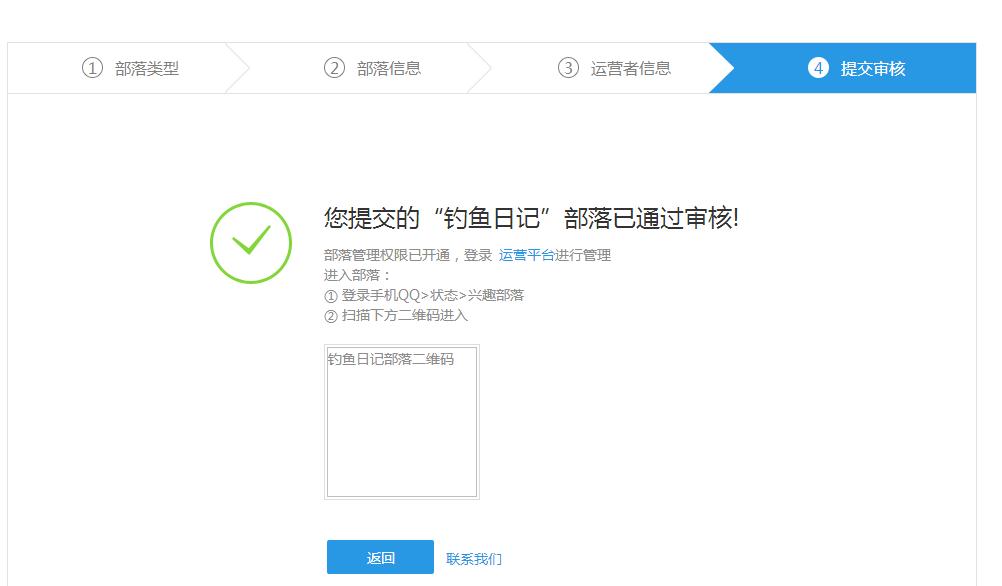Open the 联系我们 link

click(x=474, y=559)
